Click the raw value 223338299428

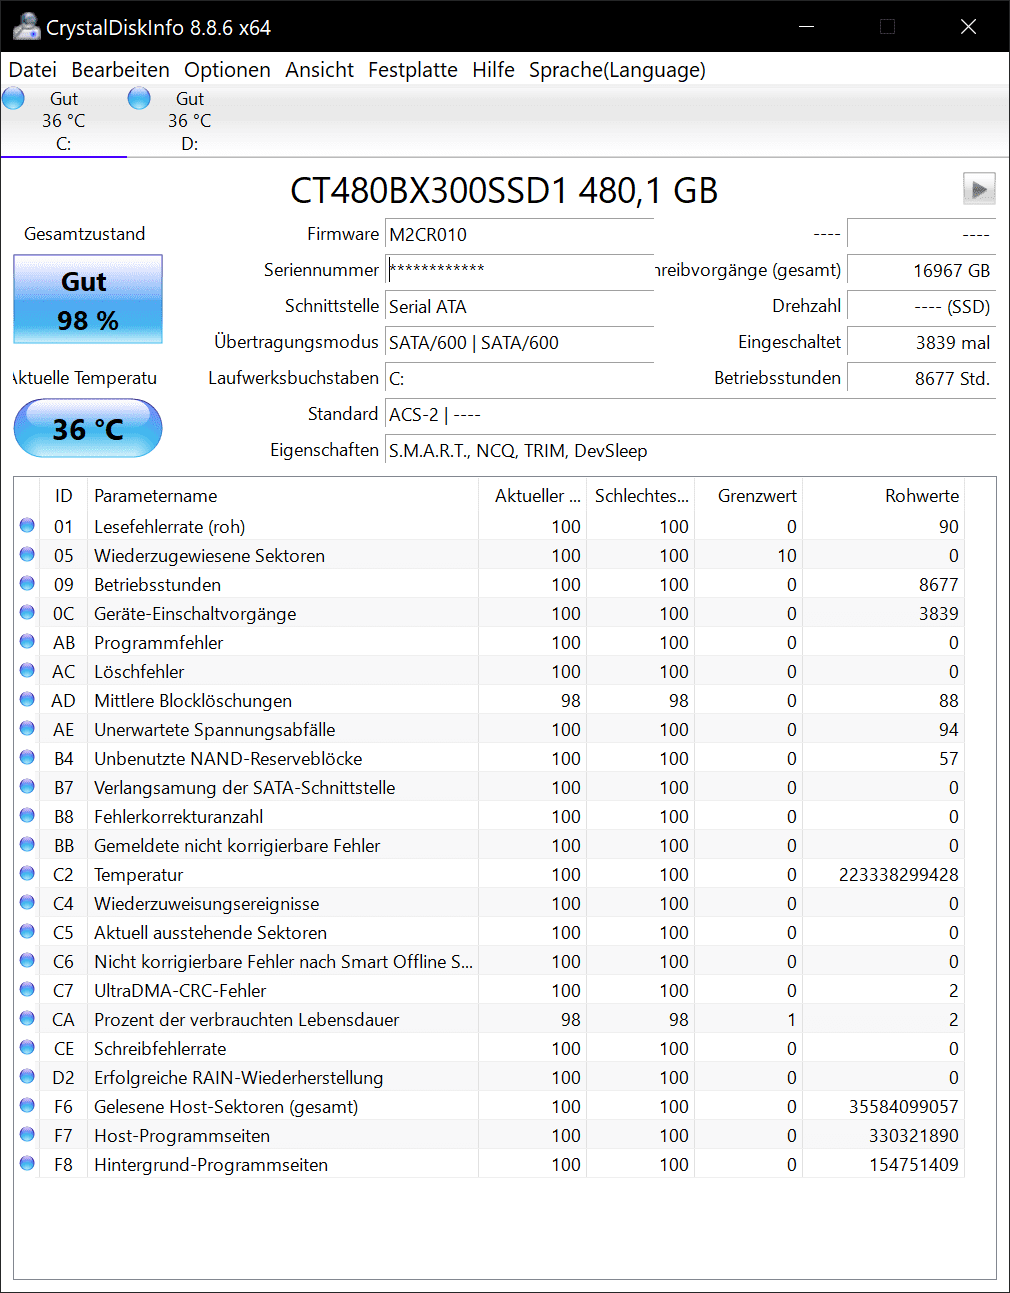coord(898,875)
